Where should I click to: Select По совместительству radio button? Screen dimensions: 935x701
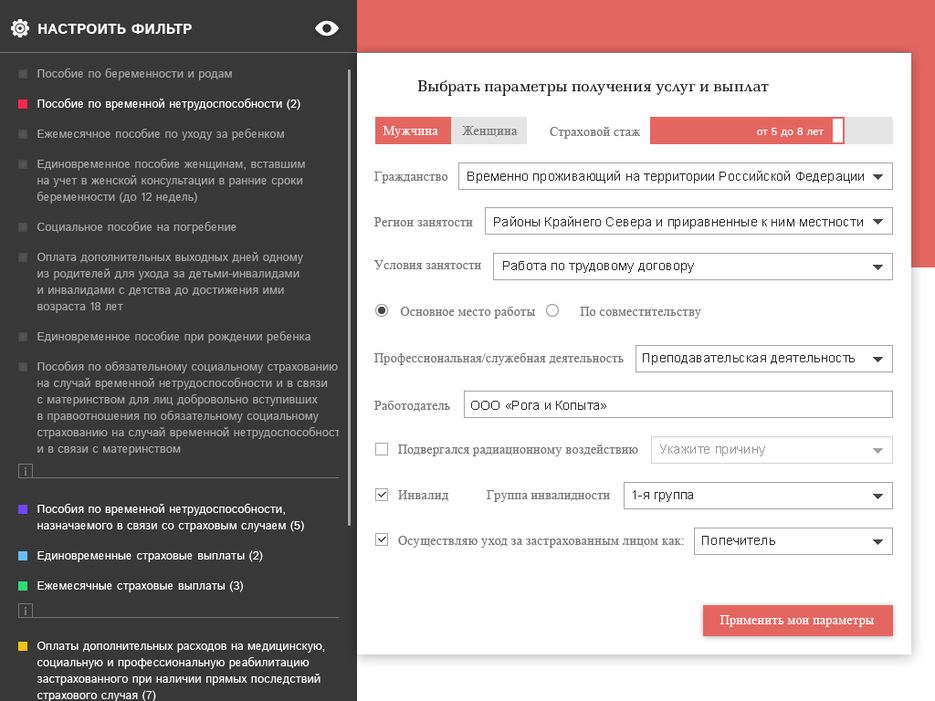[553, 311]
